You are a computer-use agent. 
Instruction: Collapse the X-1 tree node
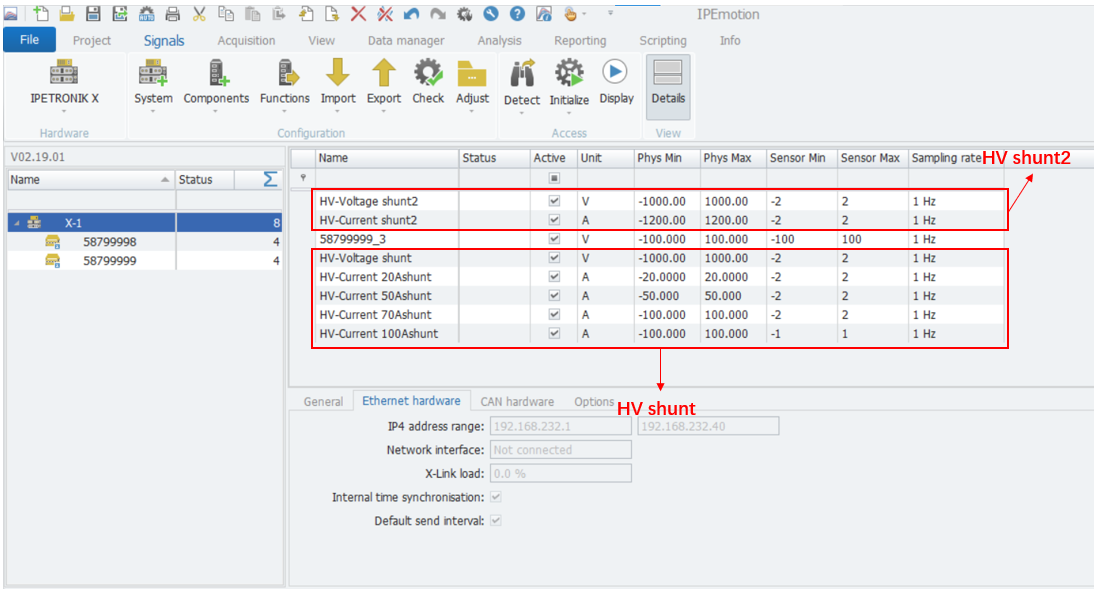tap(17, 223)
